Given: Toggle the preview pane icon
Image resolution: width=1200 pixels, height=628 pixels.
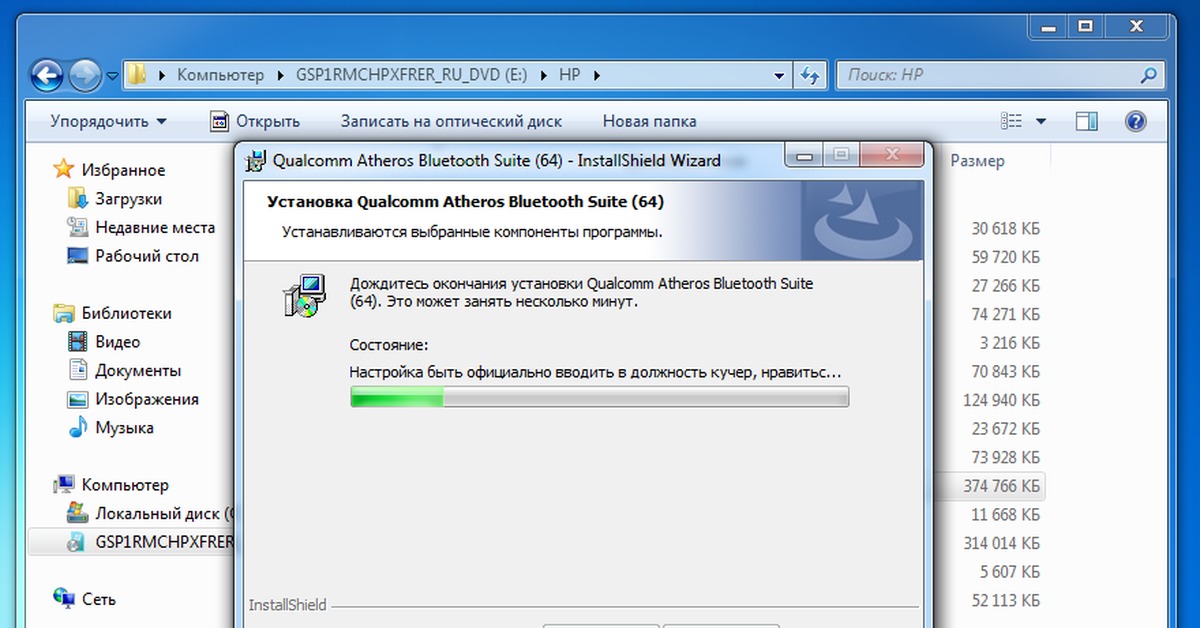Looking at the screenshot, I should pos(1087,121).
